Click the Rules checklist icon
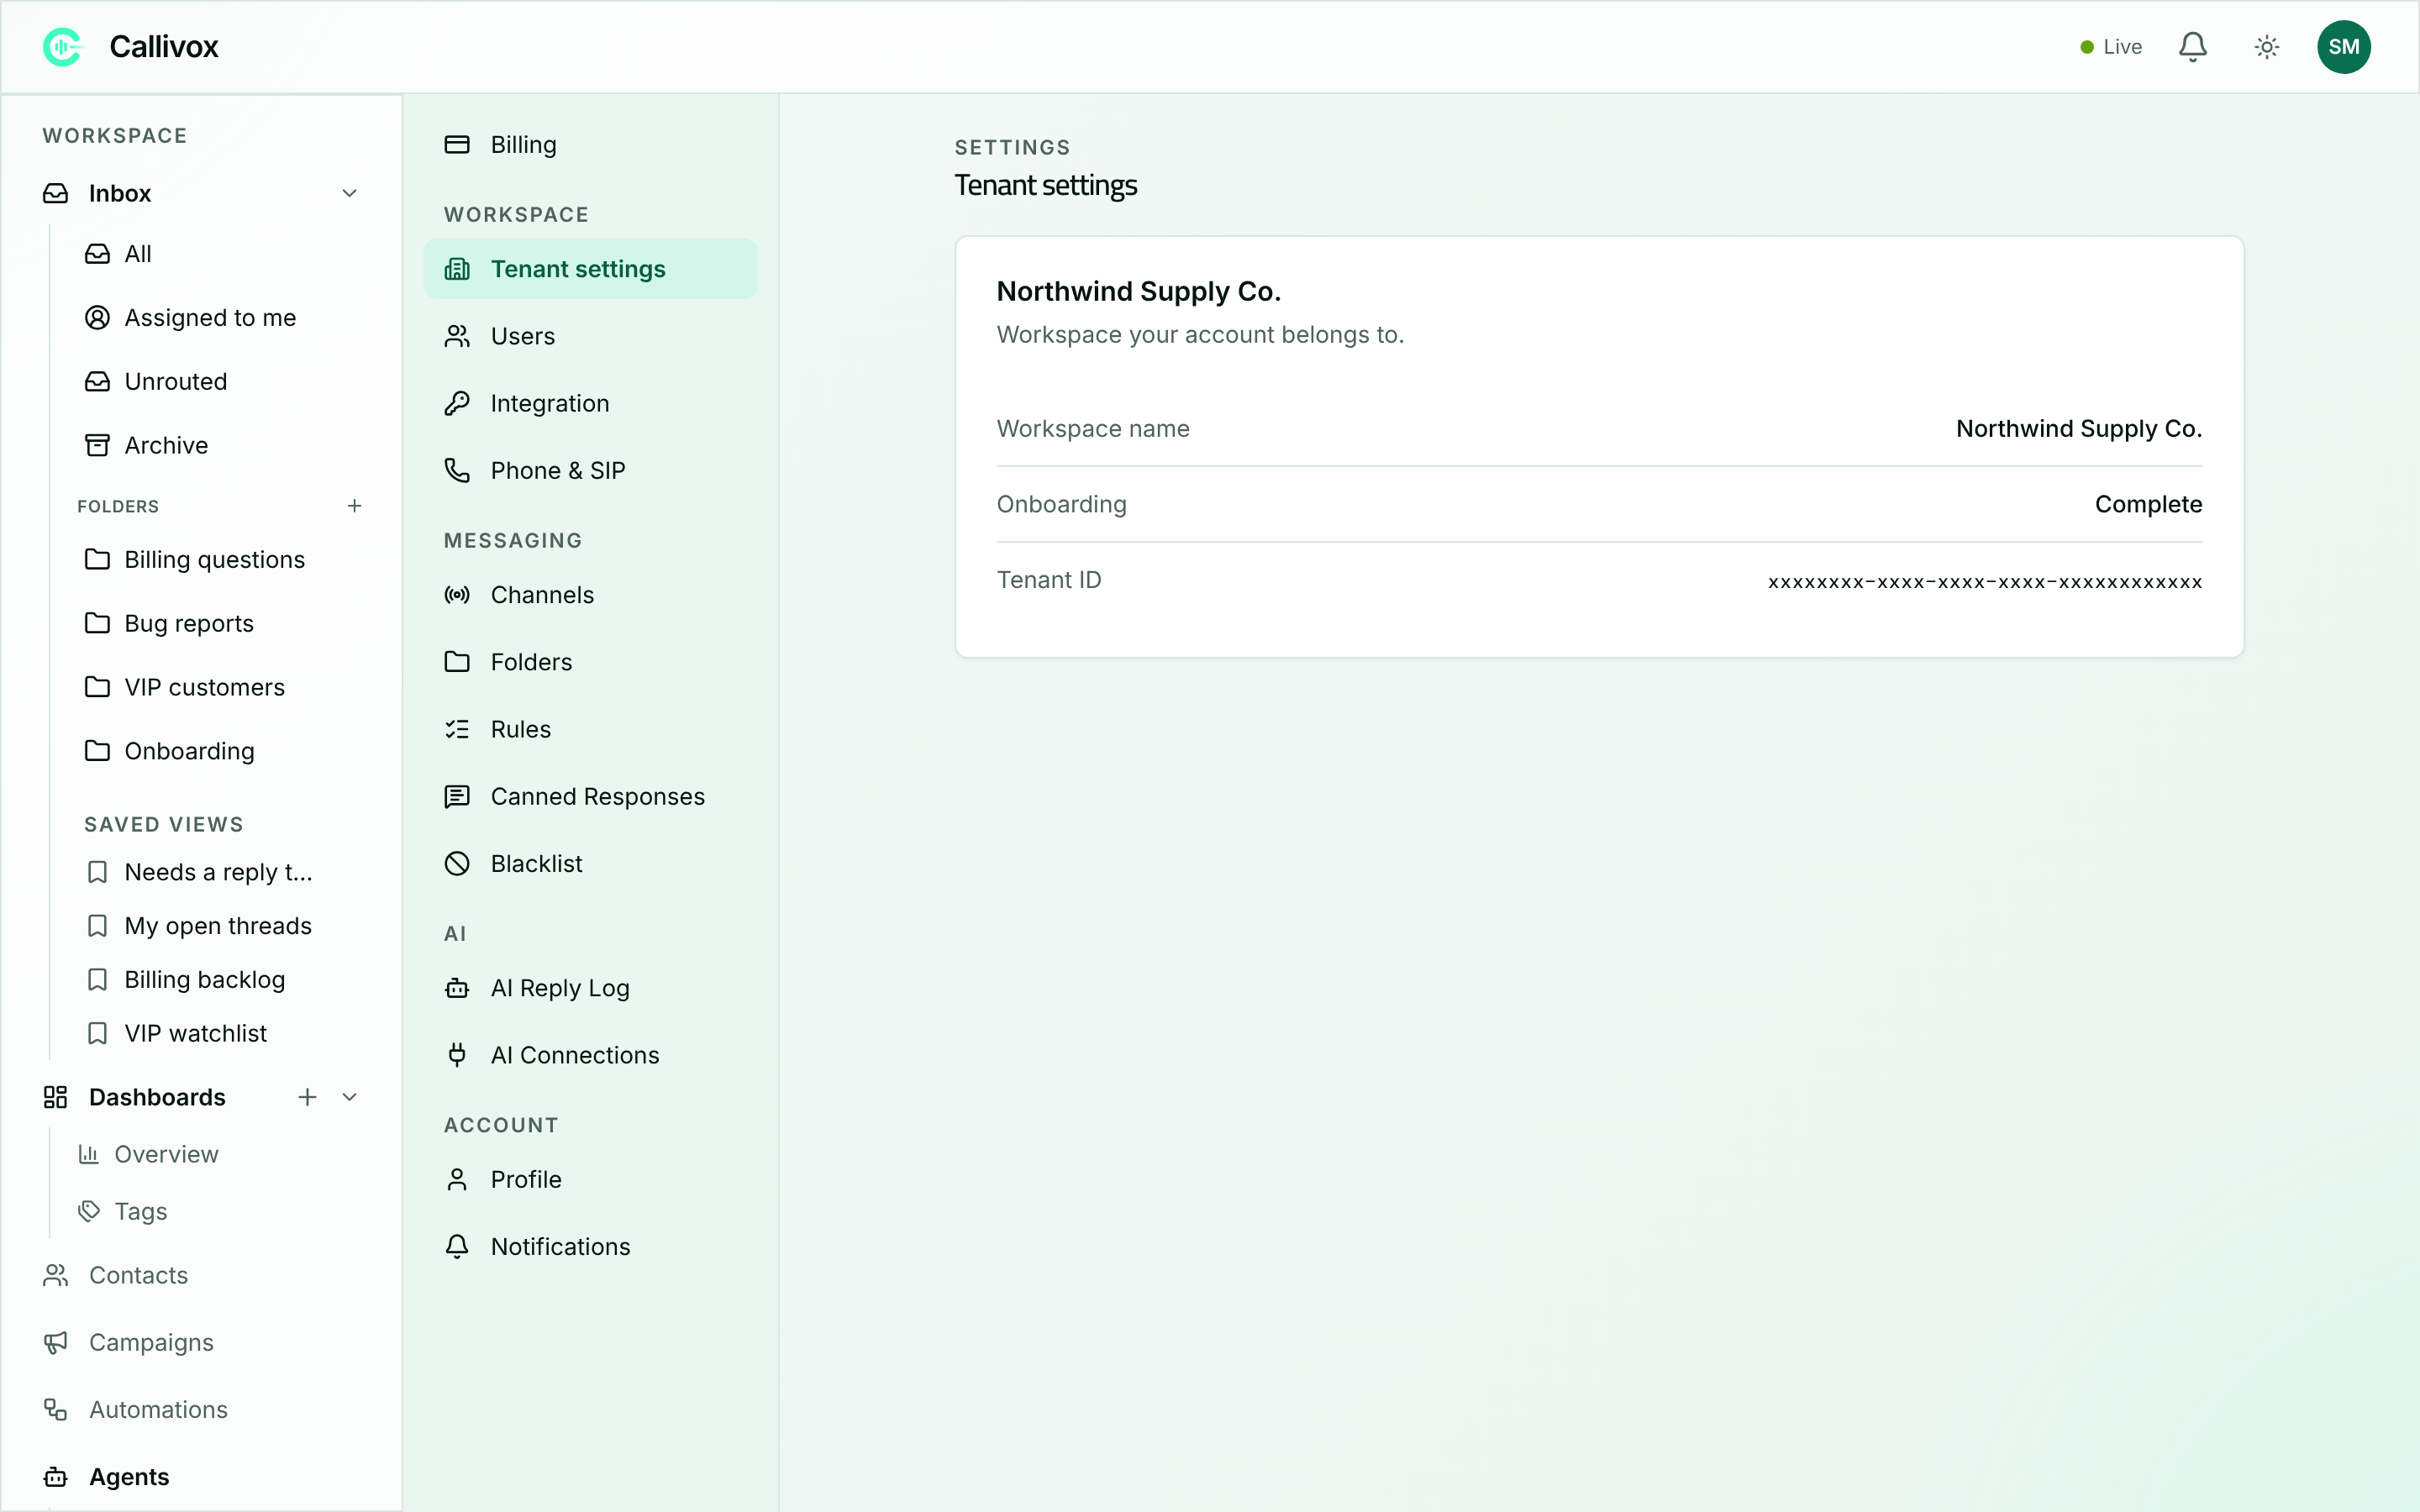The width and height of the screenshot is (2420, 1512). coord(457,729)
